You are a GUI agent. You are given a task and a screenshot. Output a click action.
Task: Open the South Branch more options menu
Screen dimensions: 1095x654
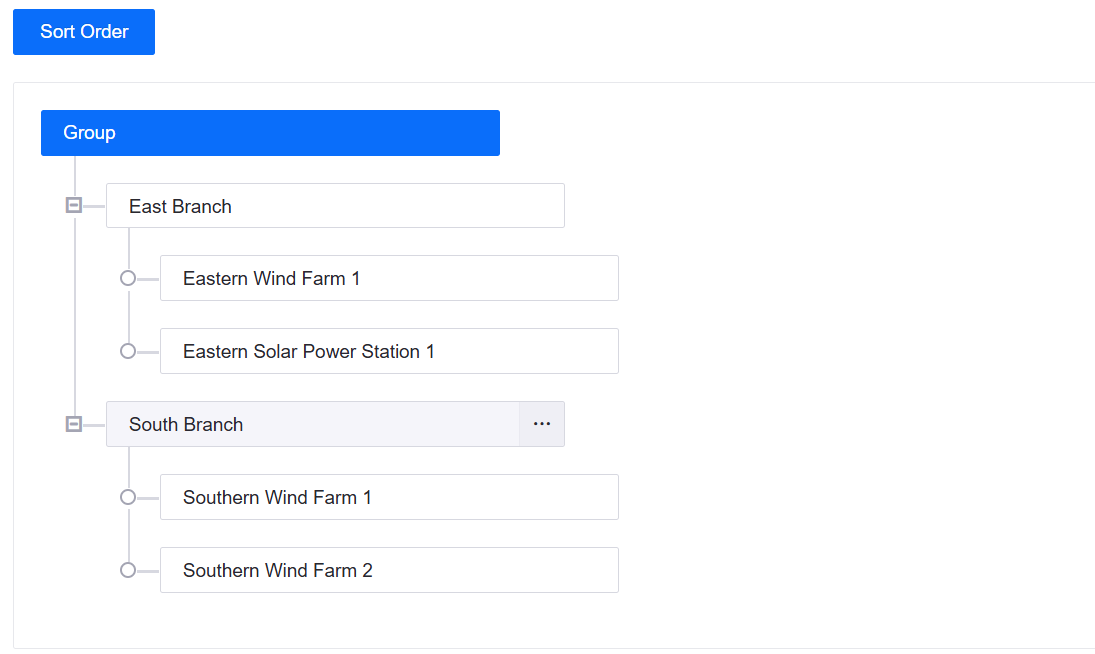pos(542,424)
